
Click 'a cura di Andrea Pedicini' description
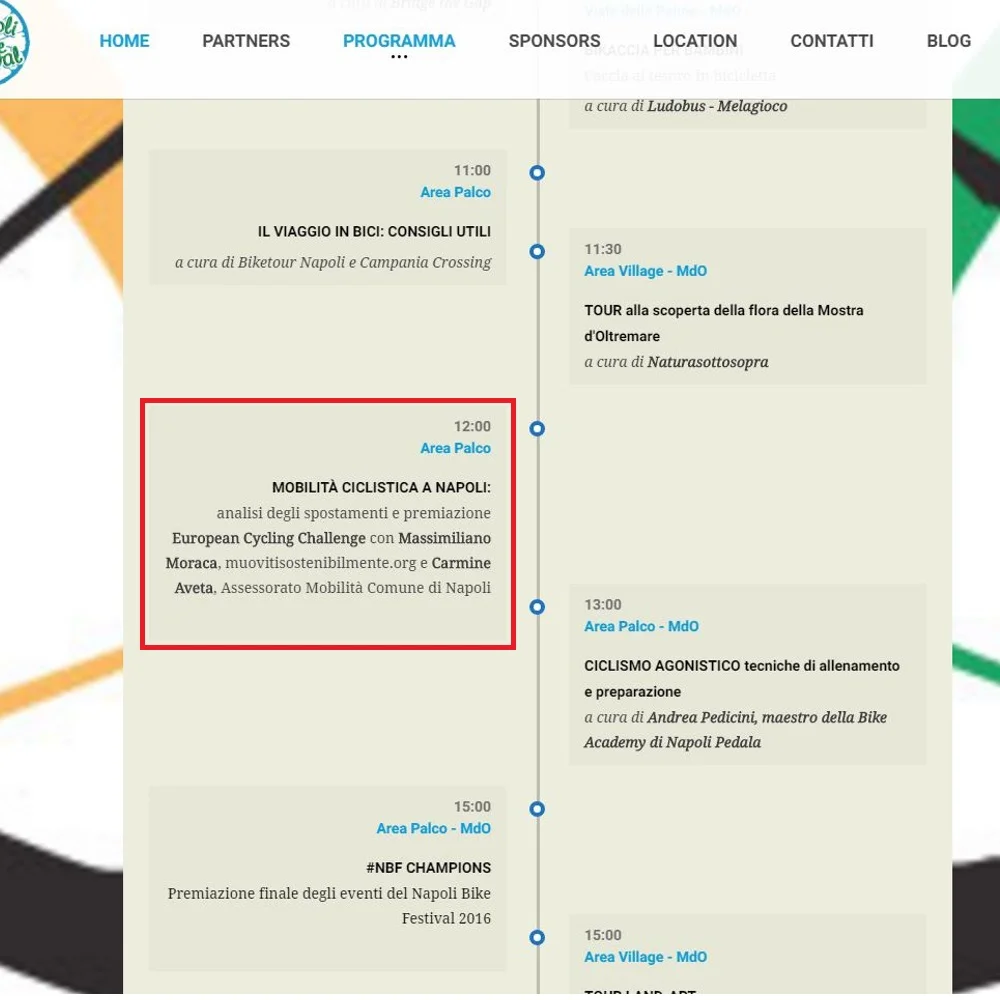[735, 730]
